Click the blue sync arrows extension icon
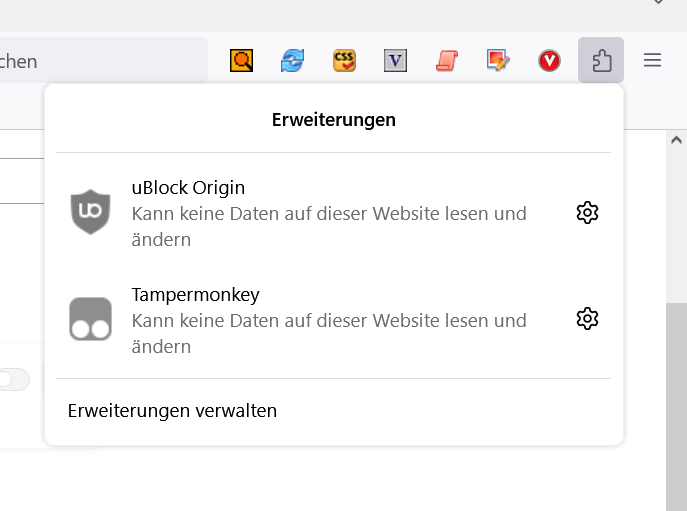The width and height of the screenshot is (687, 511). (x=293, y=61)
